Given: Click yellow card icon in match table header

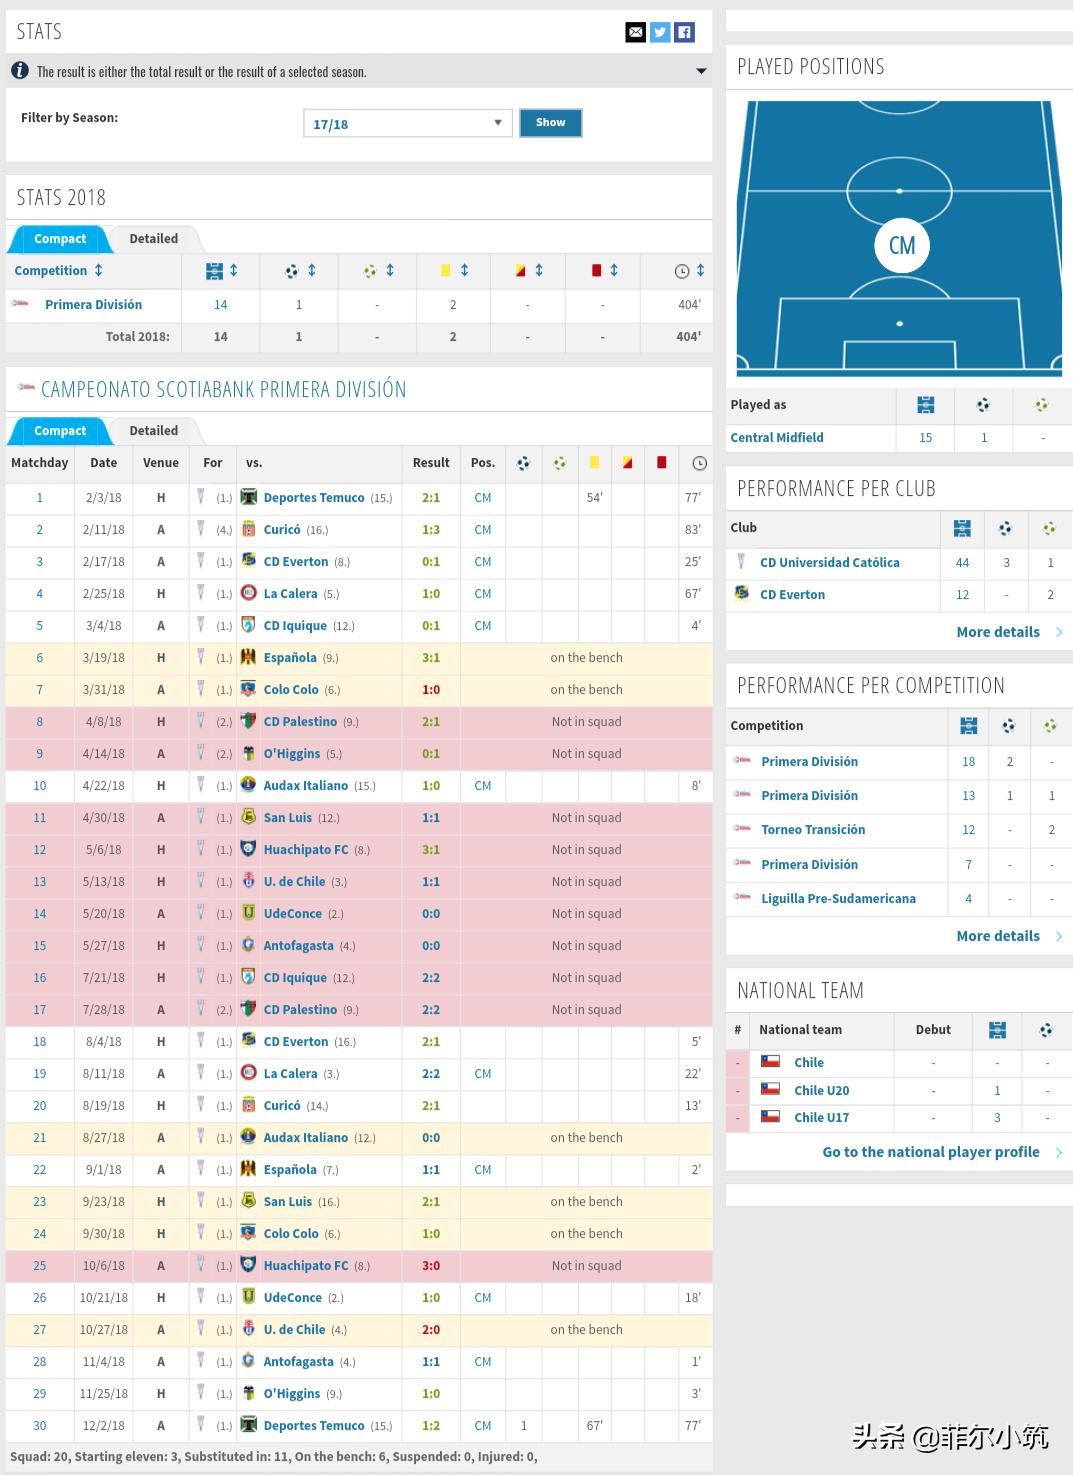Looking at the screenshot, I should coord(594,462).
